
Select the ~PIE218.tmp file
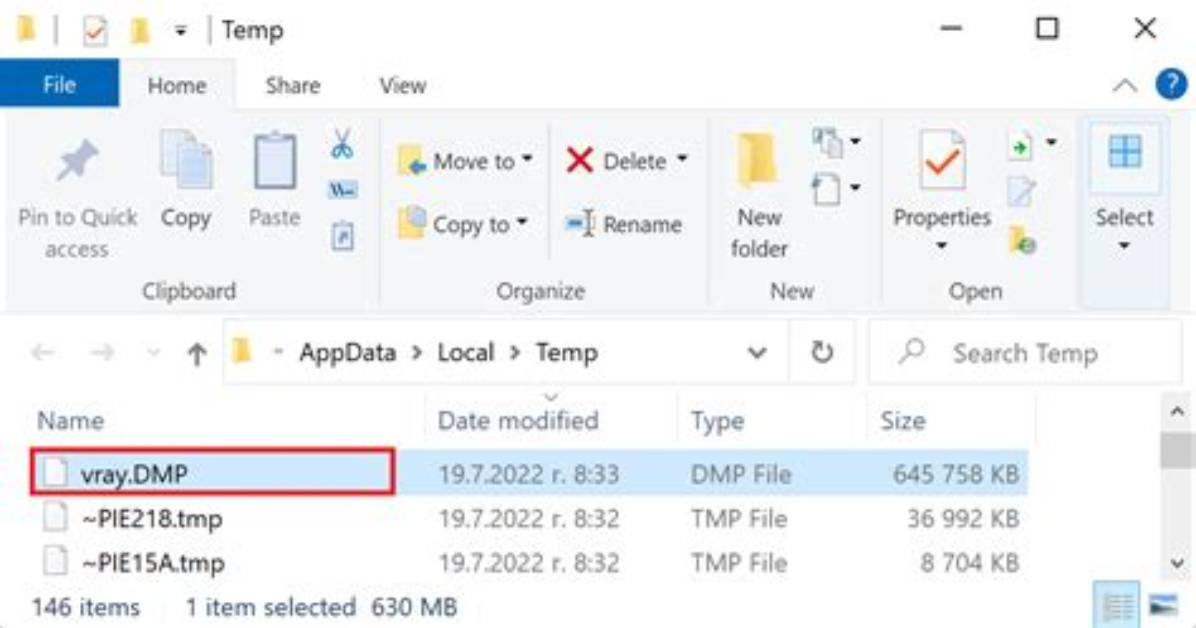coord(153,519)
